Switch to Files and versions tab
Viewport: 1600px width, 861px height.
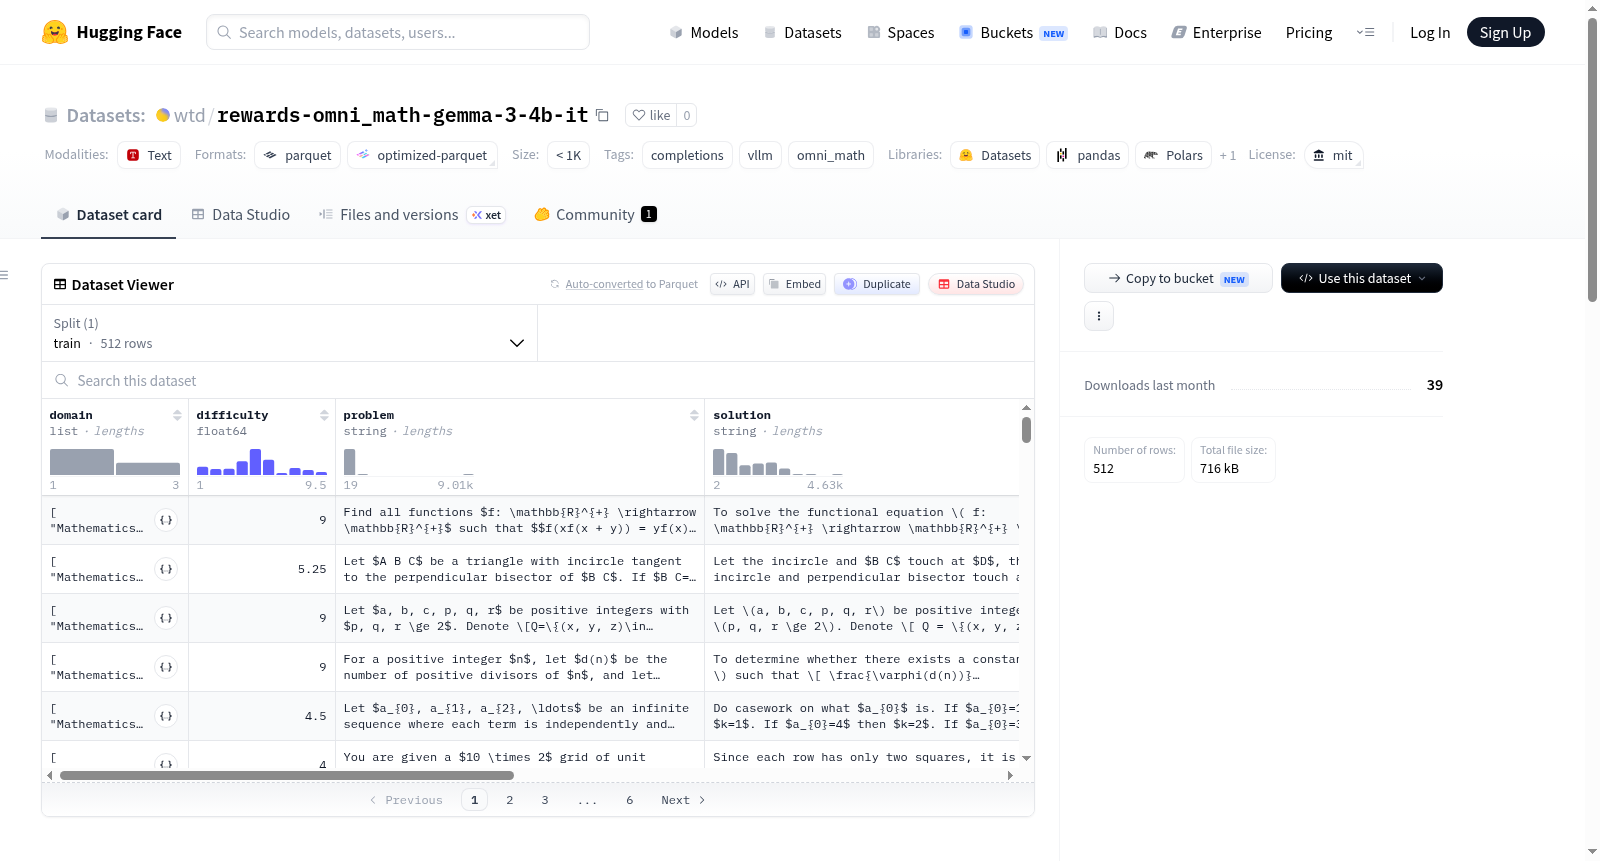[x=411, y=214]
